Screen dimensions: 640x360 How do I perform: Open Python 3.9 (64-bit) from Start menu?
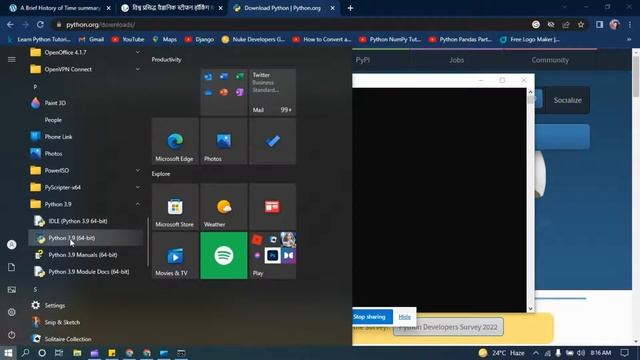[85, 238]
